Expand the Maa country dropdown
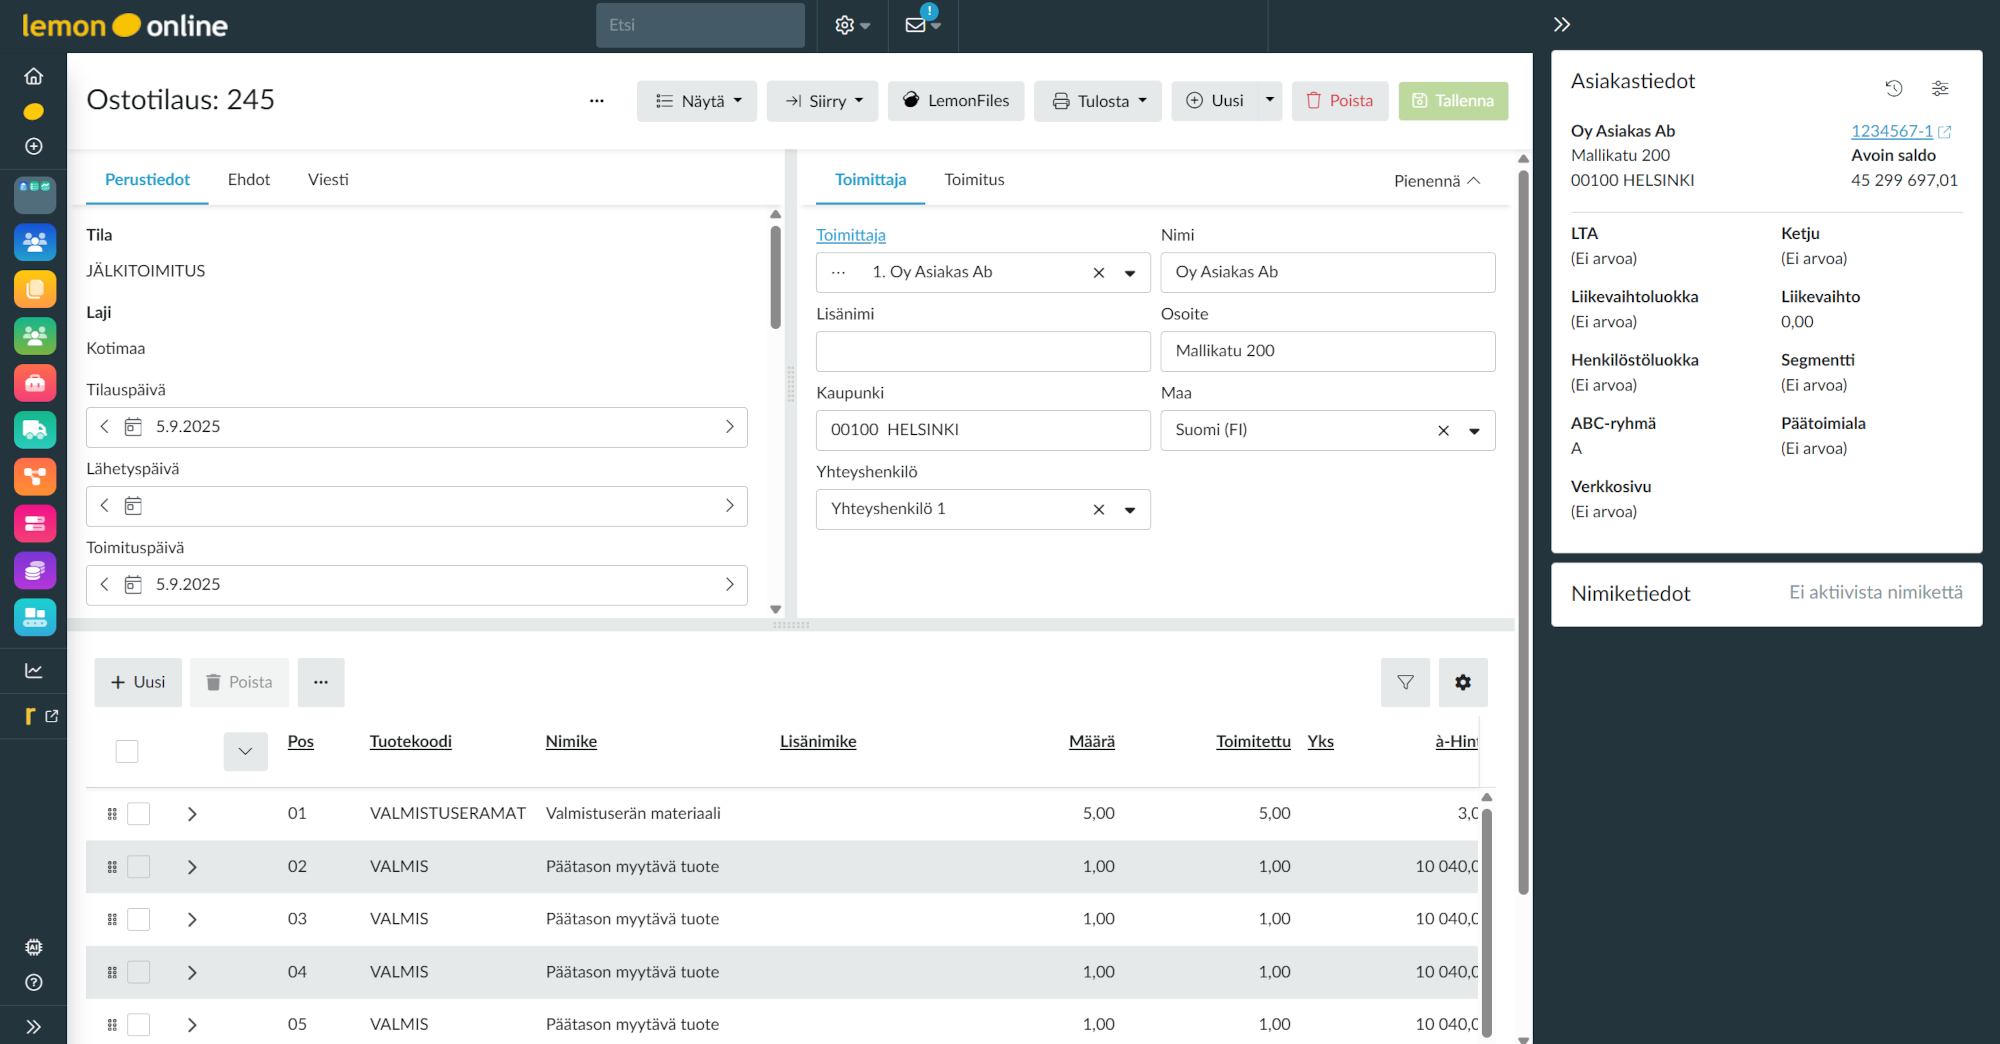Screen dimensions: 2000x1044 pos(1474,431)
